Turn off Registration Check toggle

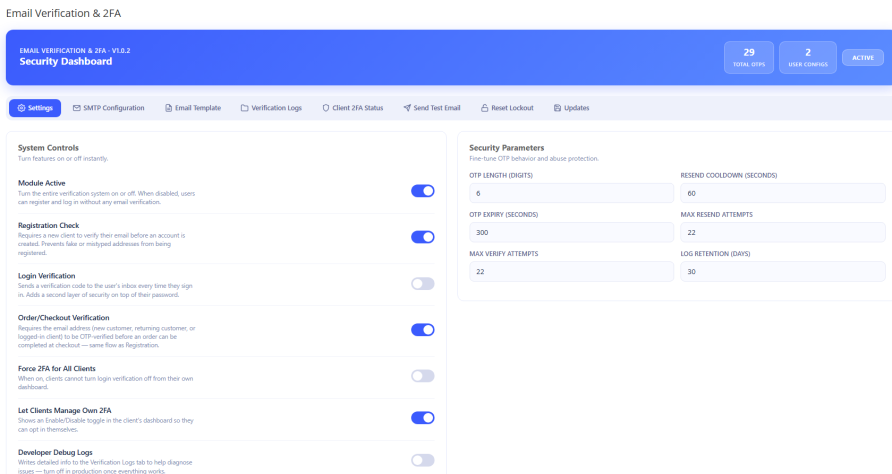tap(423, 237)
